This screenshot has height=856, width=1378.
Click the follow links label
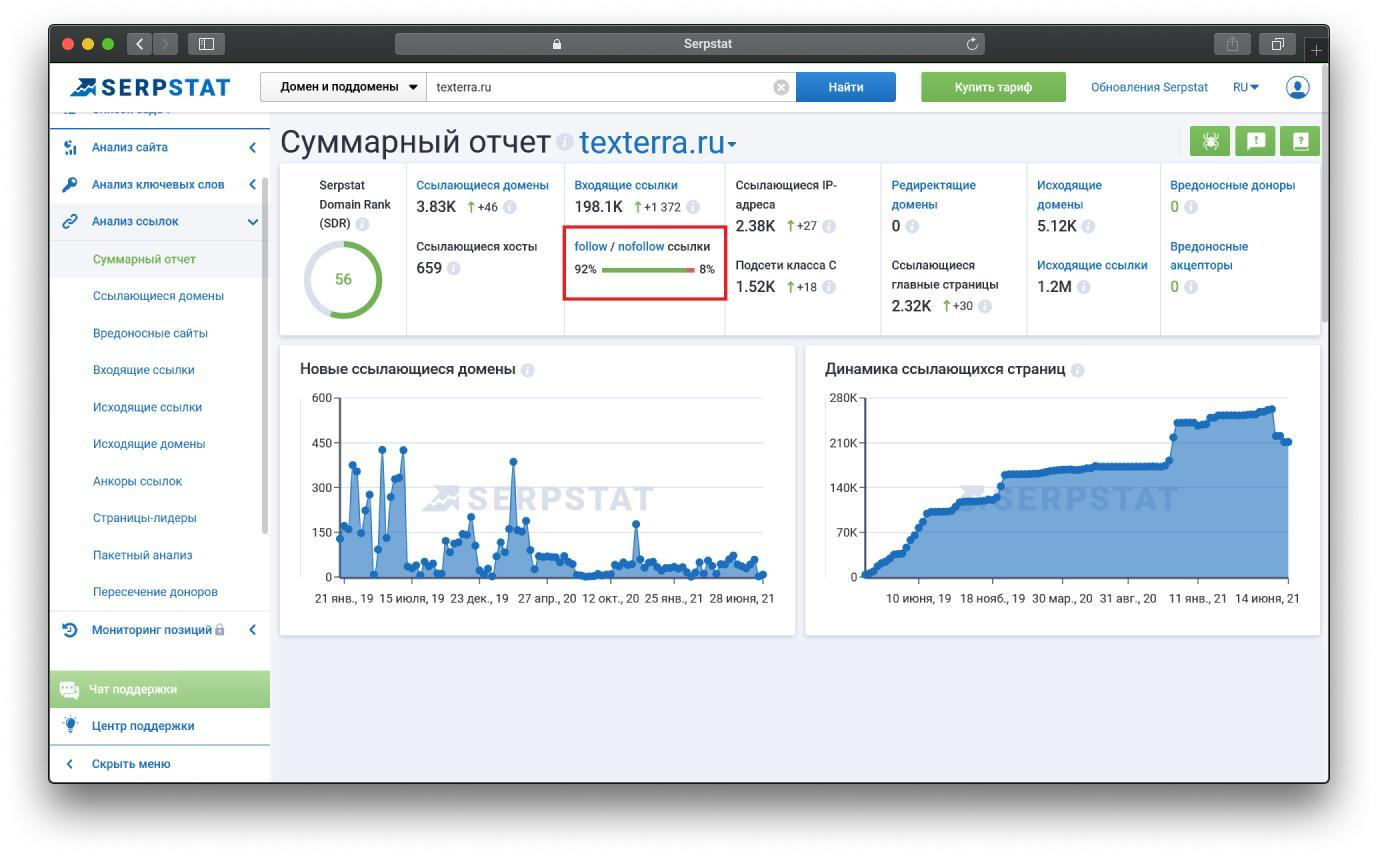(590, 246)
